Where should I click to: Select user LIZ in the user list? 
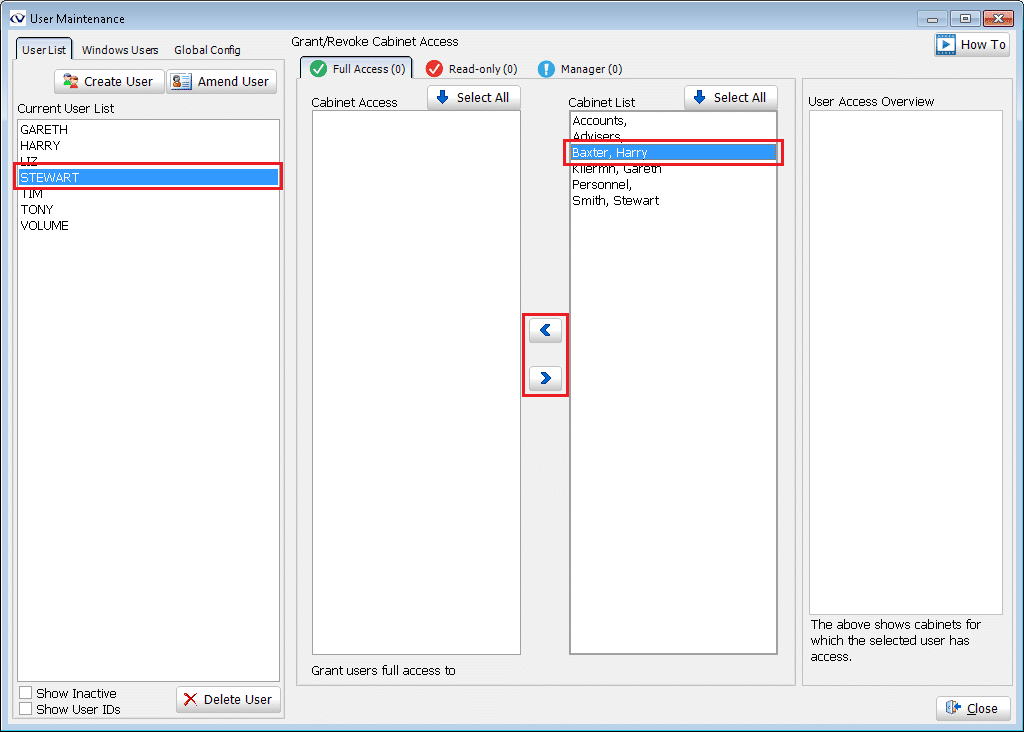[x=148, y=161]
